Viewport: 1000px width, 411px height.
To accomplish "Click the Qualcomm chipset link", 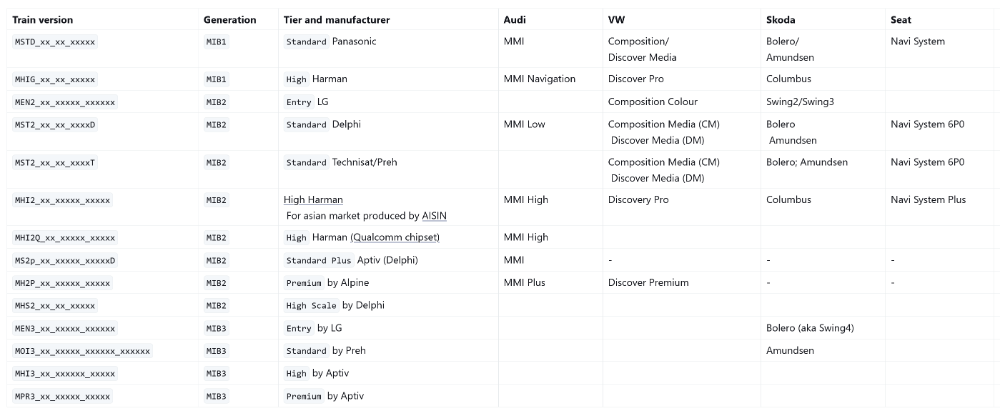I will [395, 237].
